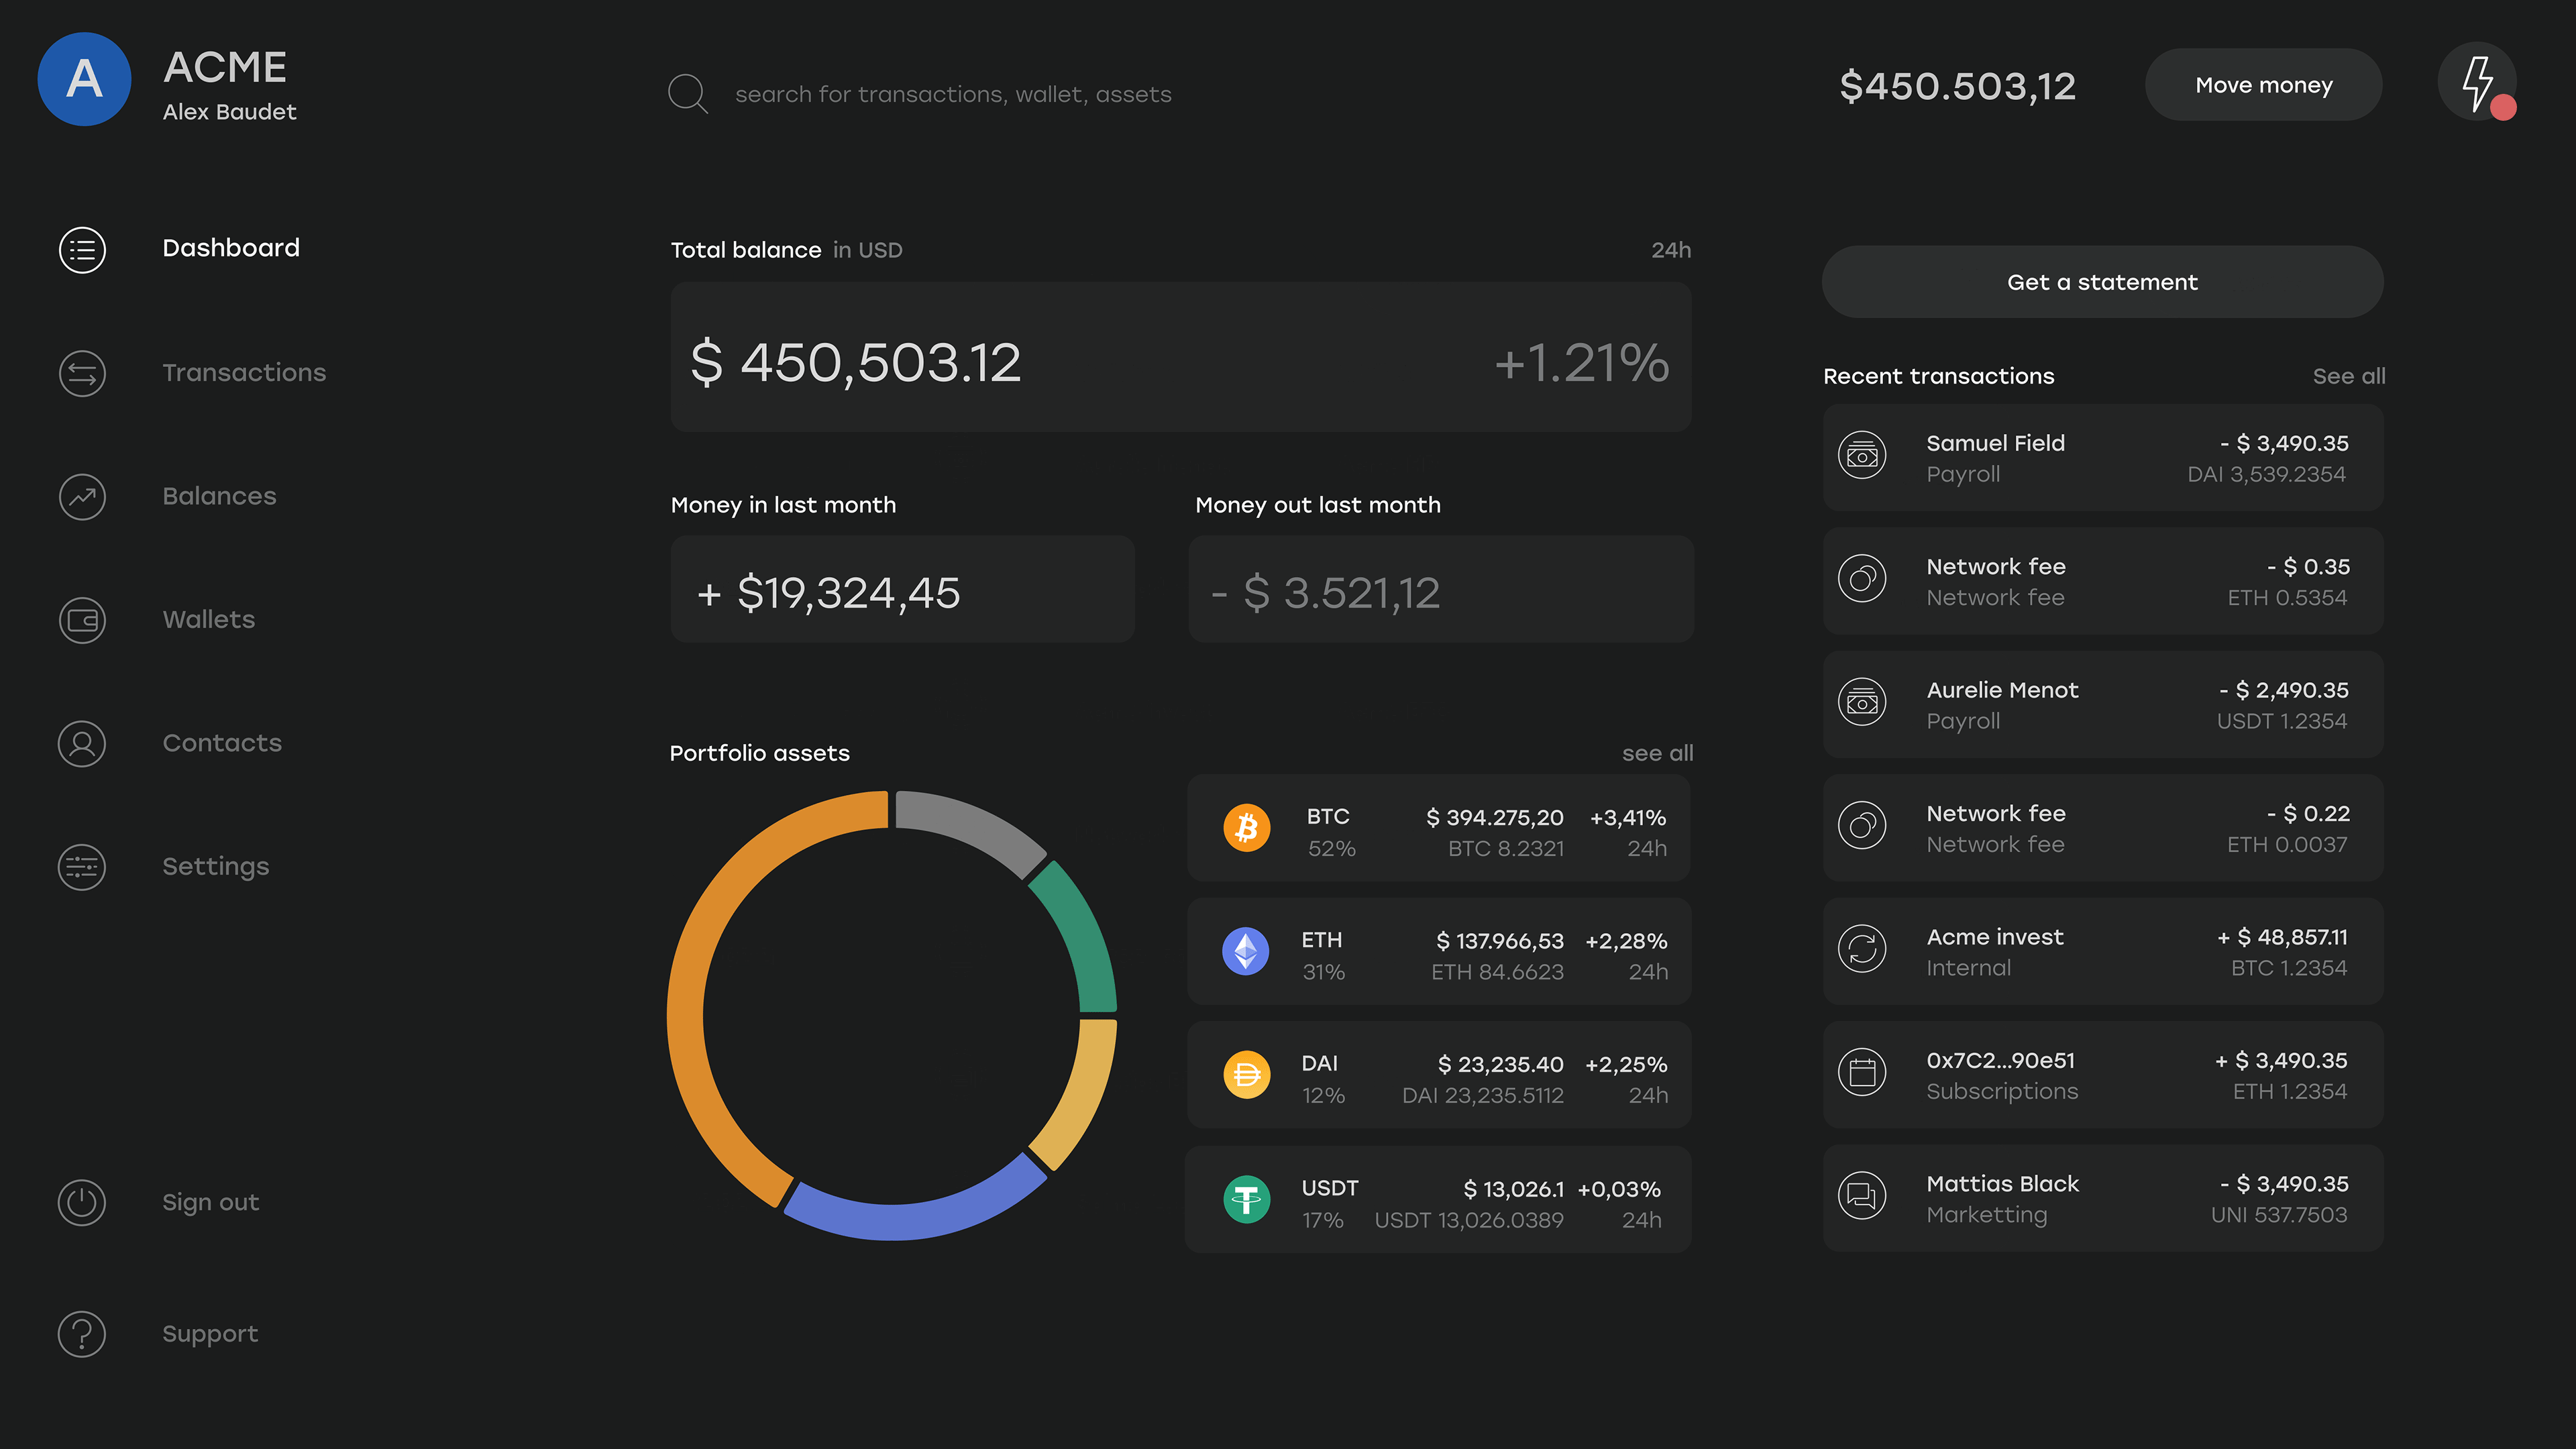Click the Tether USDT coin icon

[1246, 1199]
